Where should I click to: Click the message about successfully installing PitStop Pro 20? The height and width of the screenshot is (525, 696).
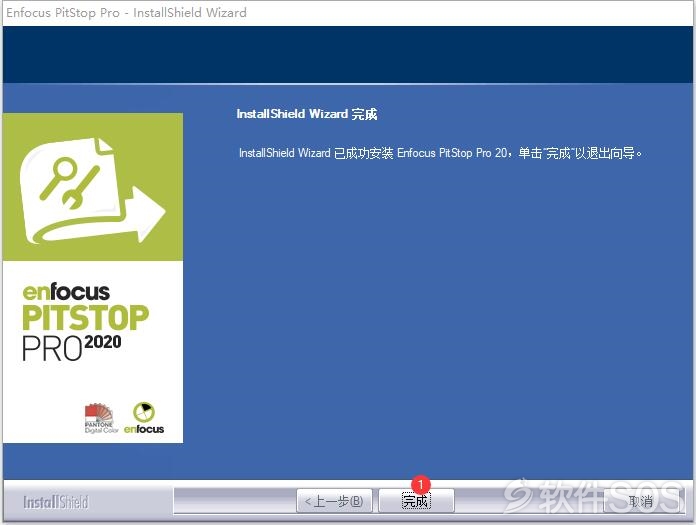(x=440, y=153)
